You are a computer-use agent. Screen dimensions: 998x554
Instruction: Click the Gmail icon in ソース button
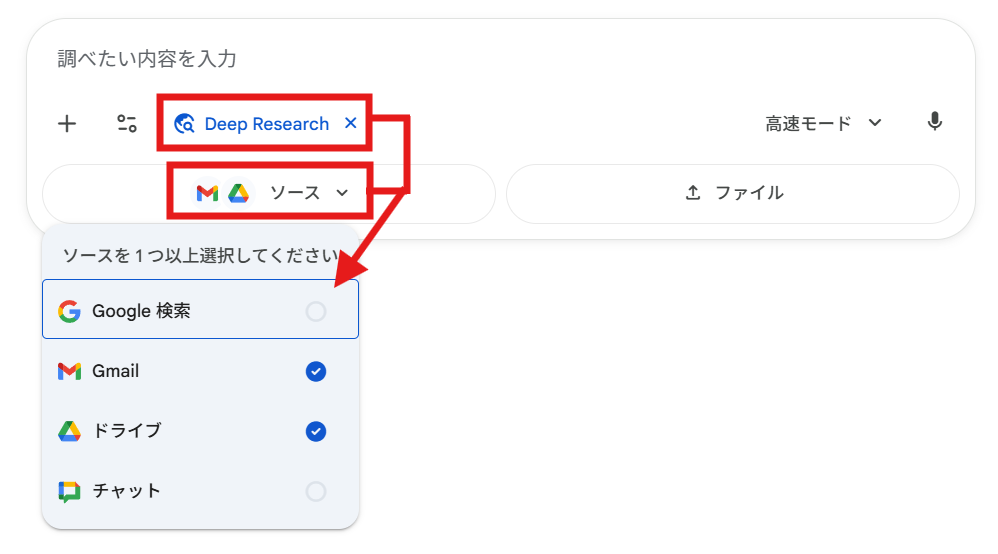point(207,192)
